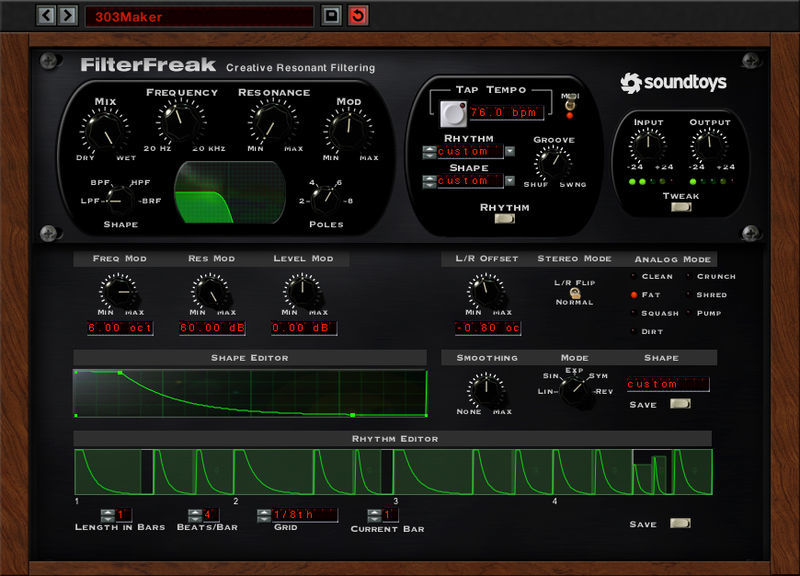This screenshot has height=576, width=800.
Task: Toggle the Tweak panel button
Action: [681, 207]
